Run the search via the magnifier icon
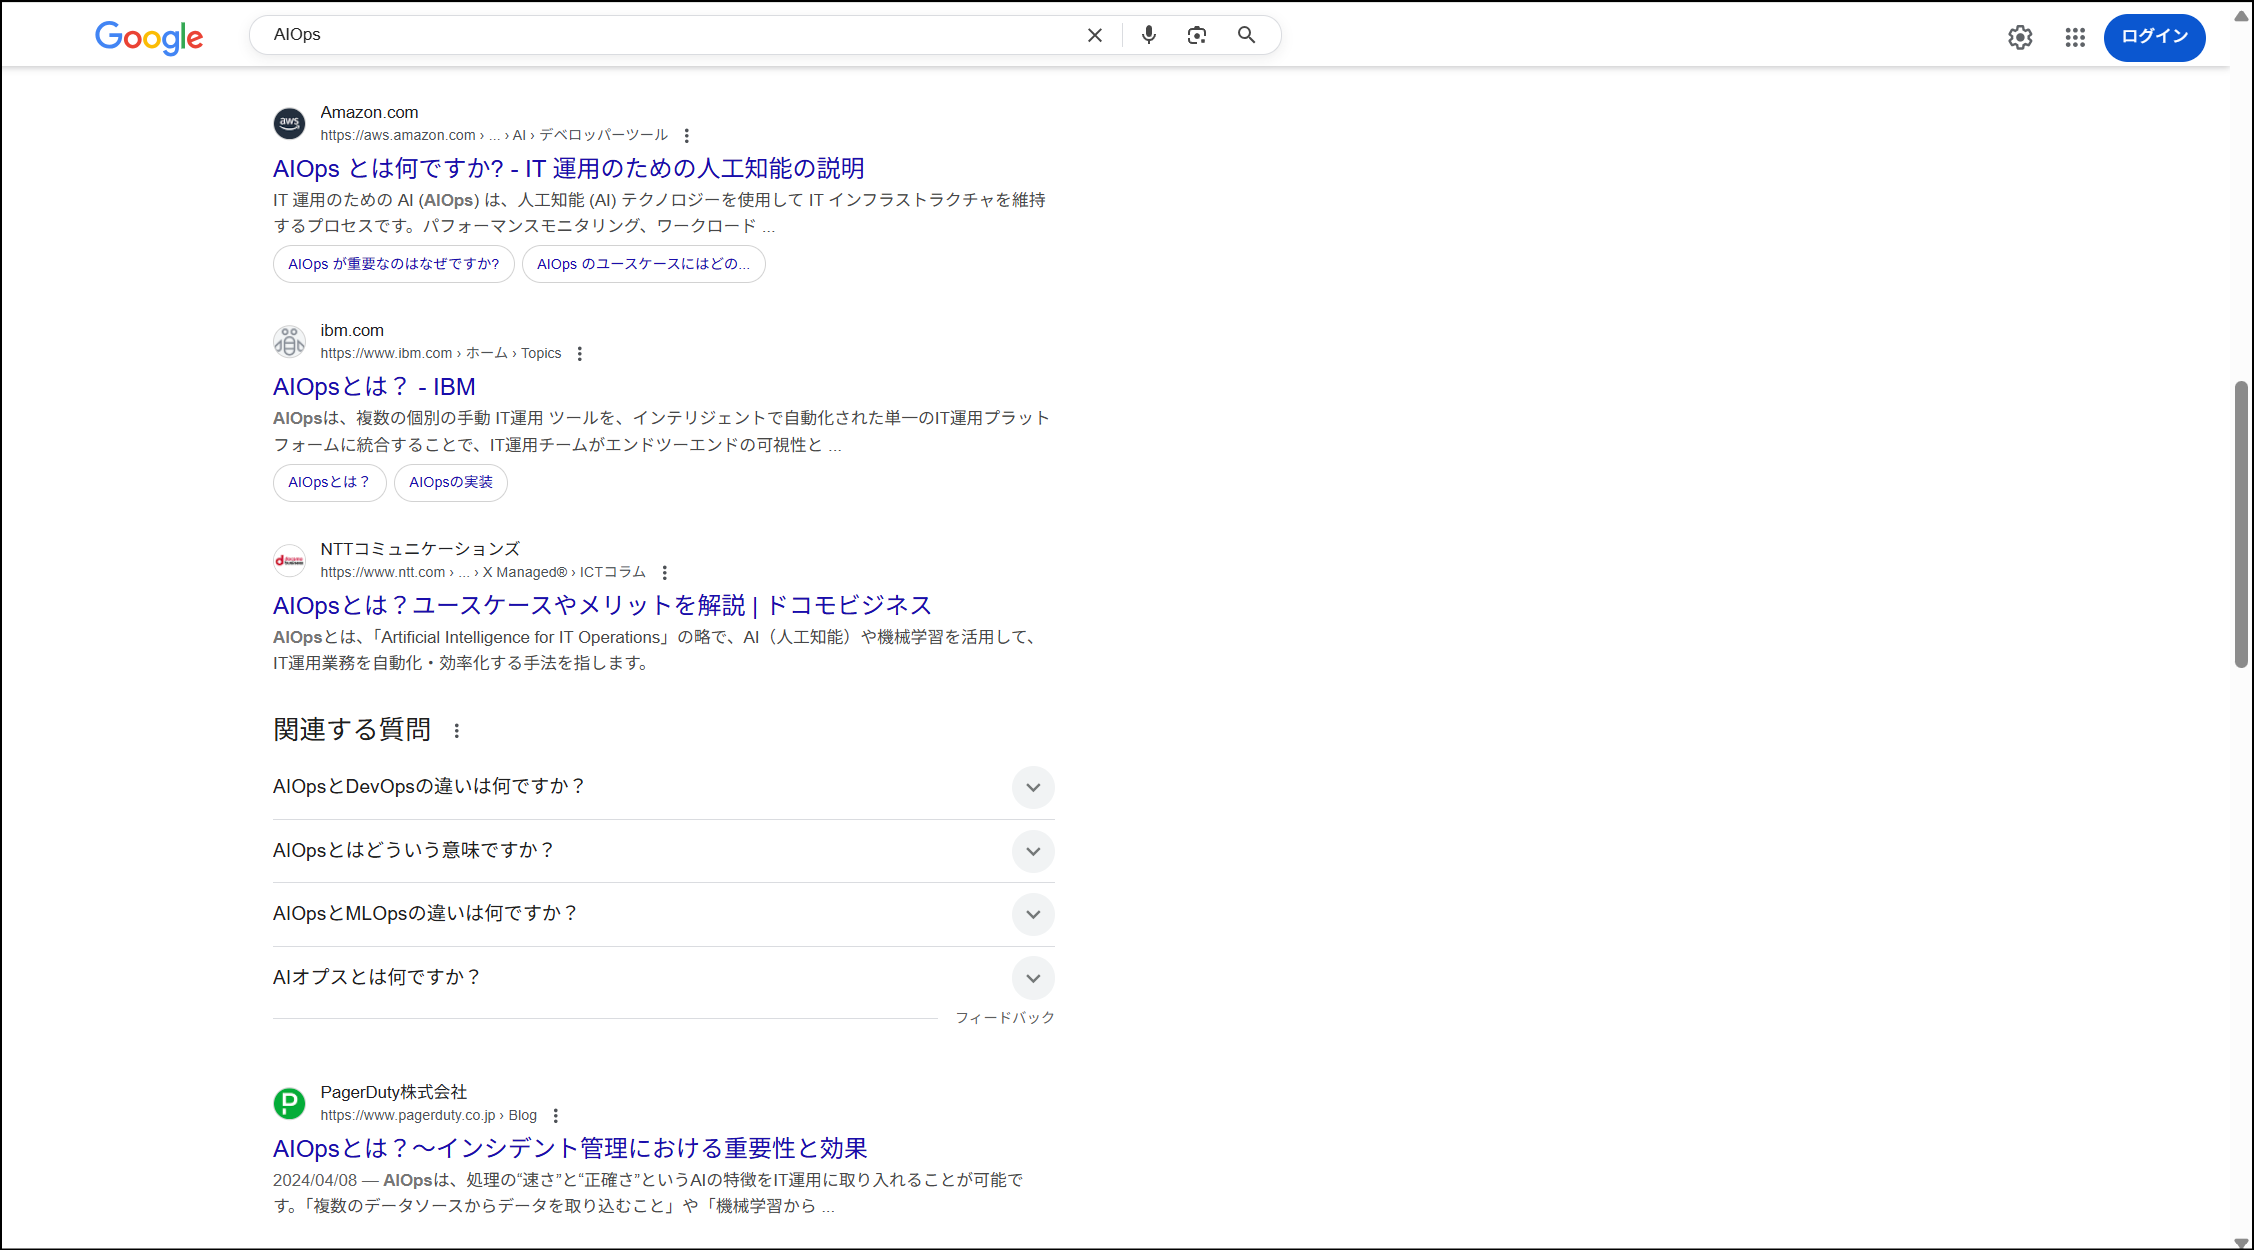The width and height of the screenshot is (2254, 1250). [x=1246, y=34]
